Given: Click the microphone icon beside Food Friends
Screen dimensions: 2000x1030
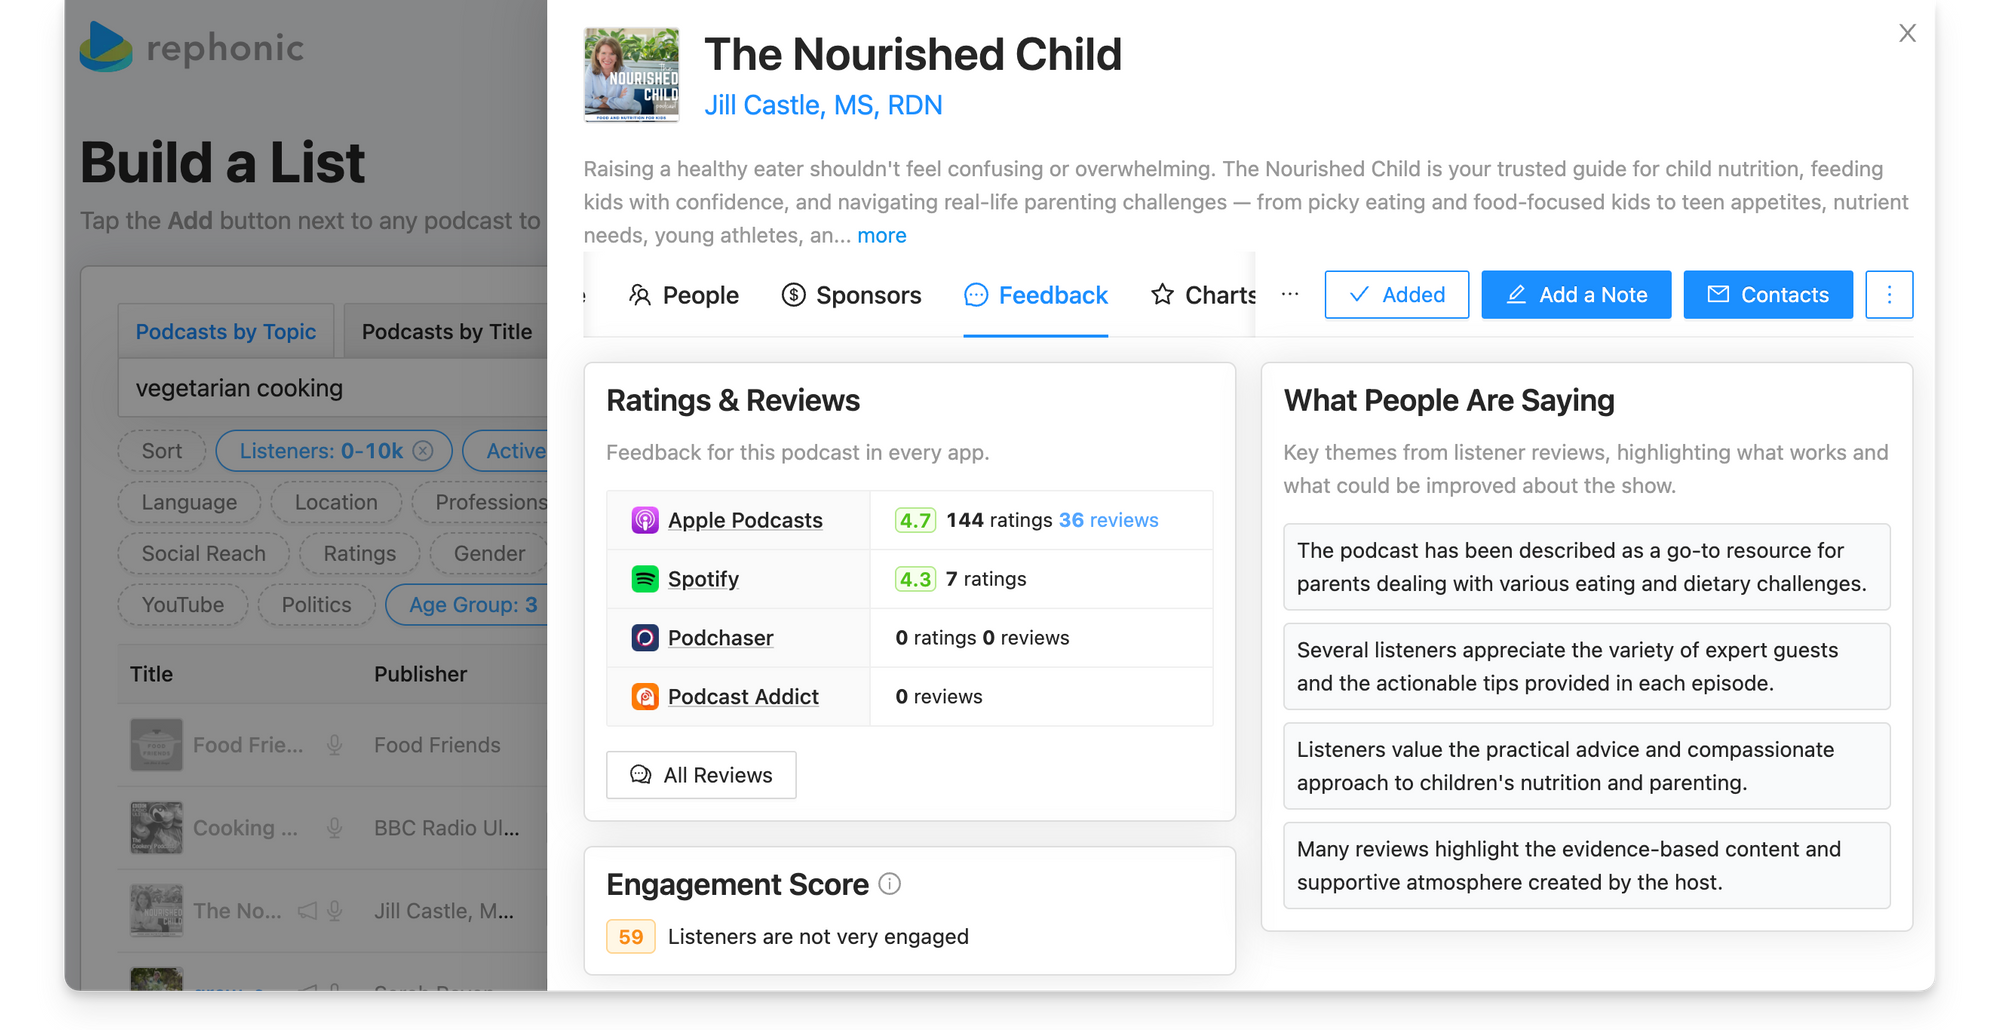Looking at the screenshot, I should point(334,745).
